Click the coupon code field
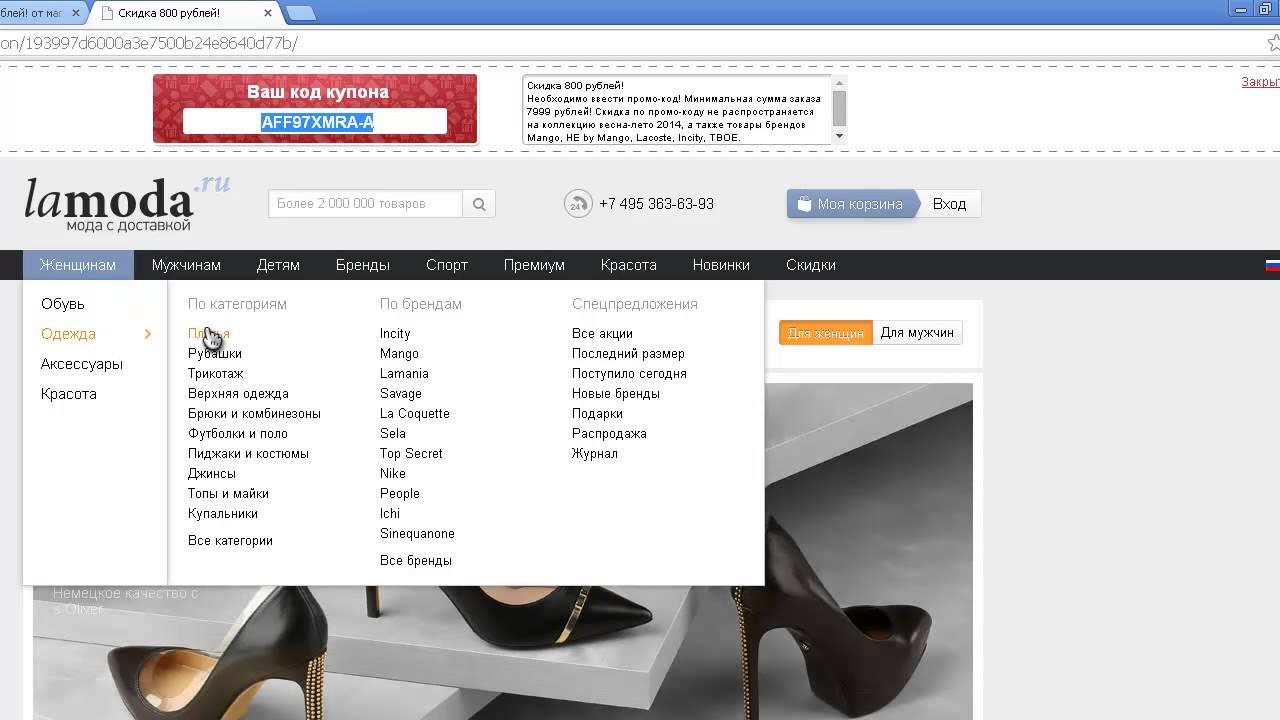Viewport: 1280px width, 720px height. point(315,122)
